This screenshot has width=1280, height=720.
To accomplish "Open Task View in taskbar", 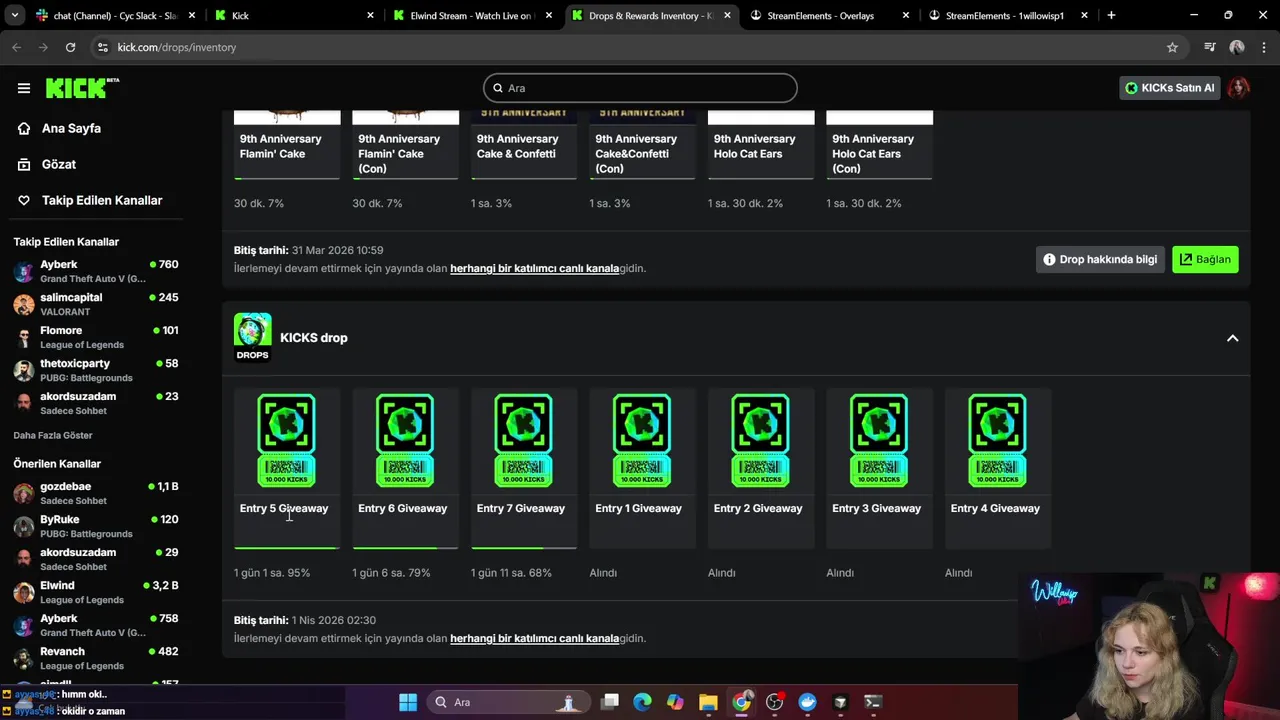I will pos(610,702).
